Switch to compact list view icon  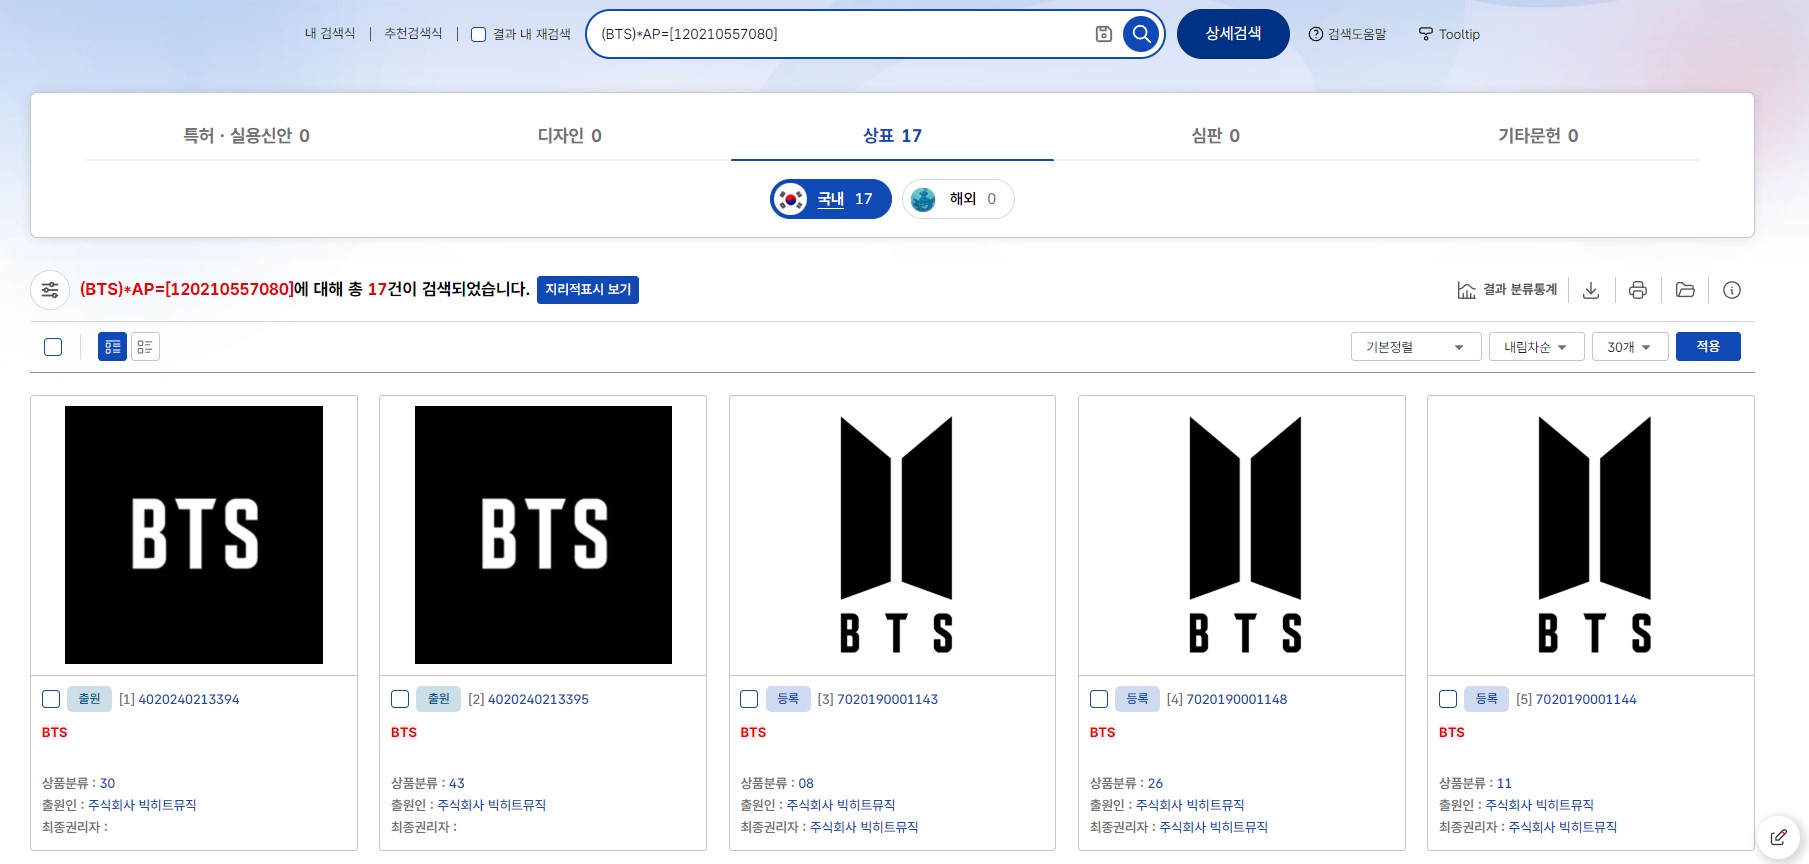(145, 347)
